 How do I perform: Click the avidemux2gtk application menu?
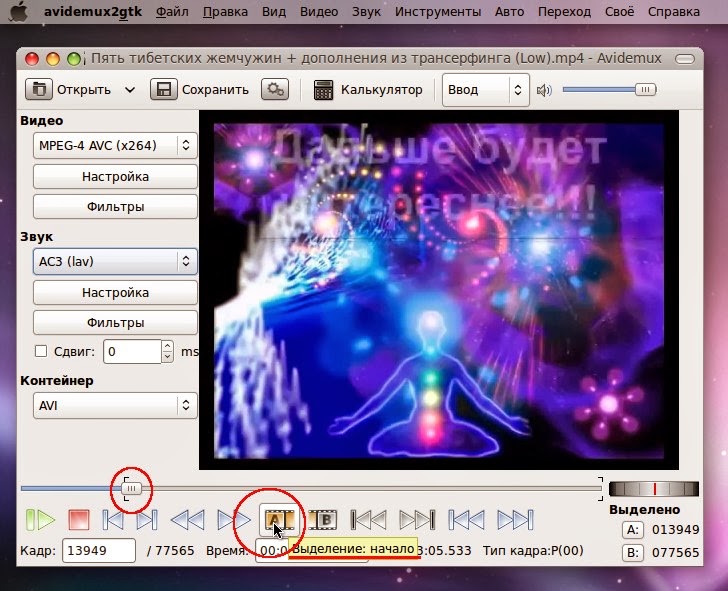[93, 12]
